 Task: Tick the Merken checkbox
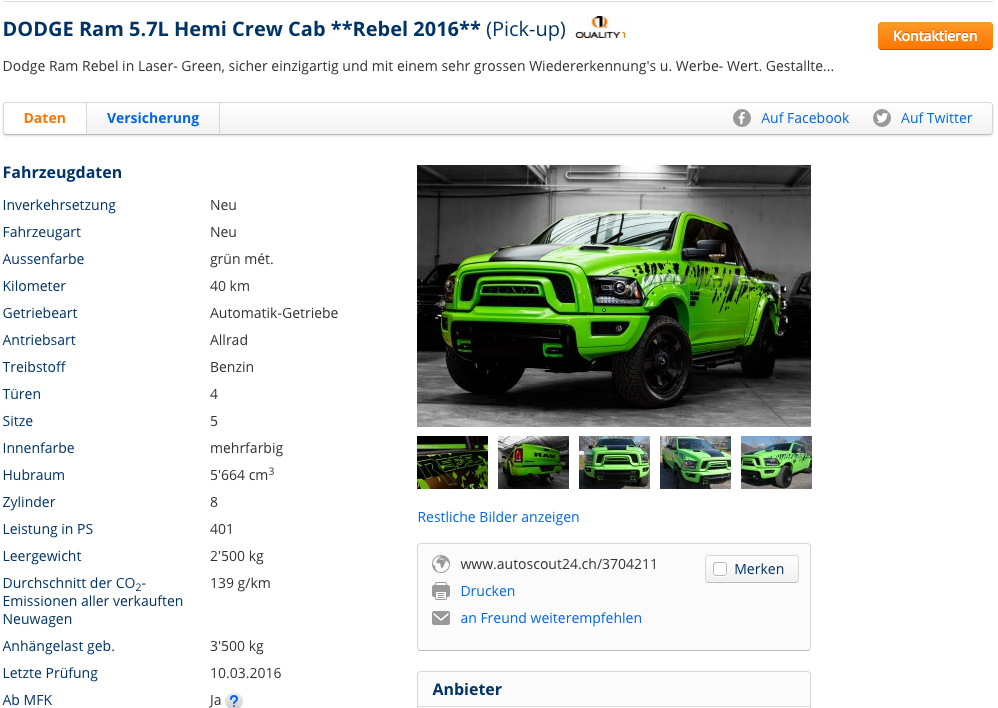(x=720, y=569)
